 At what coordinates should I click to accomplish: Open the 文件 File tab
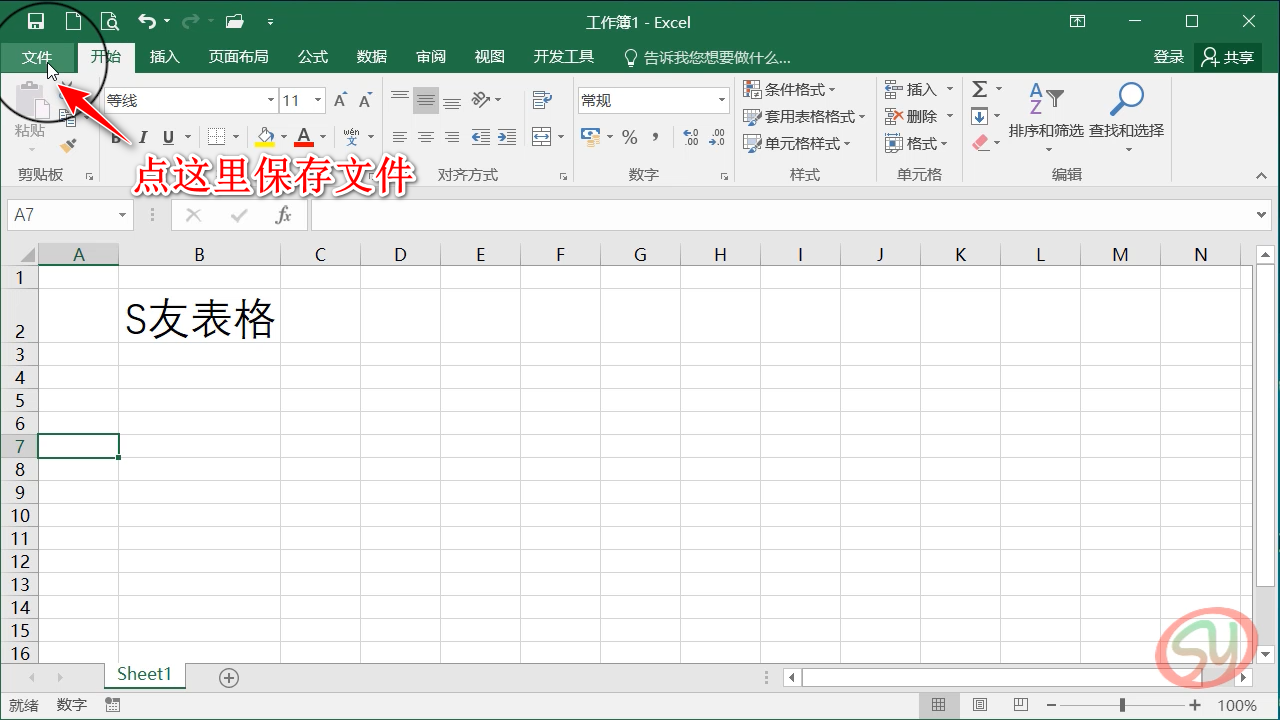[x=37, y=57]
